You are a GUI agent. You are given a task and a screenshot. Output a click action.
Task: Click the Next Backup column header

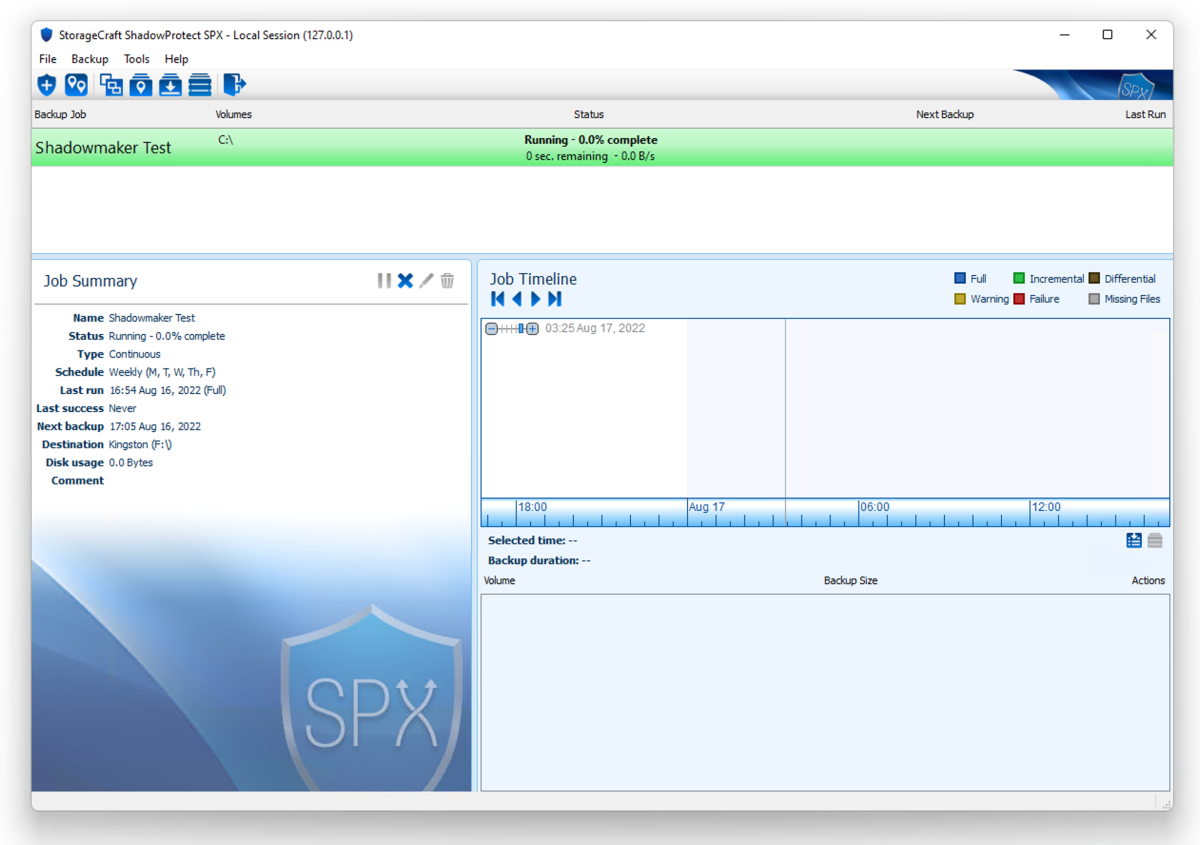[945, 115]
